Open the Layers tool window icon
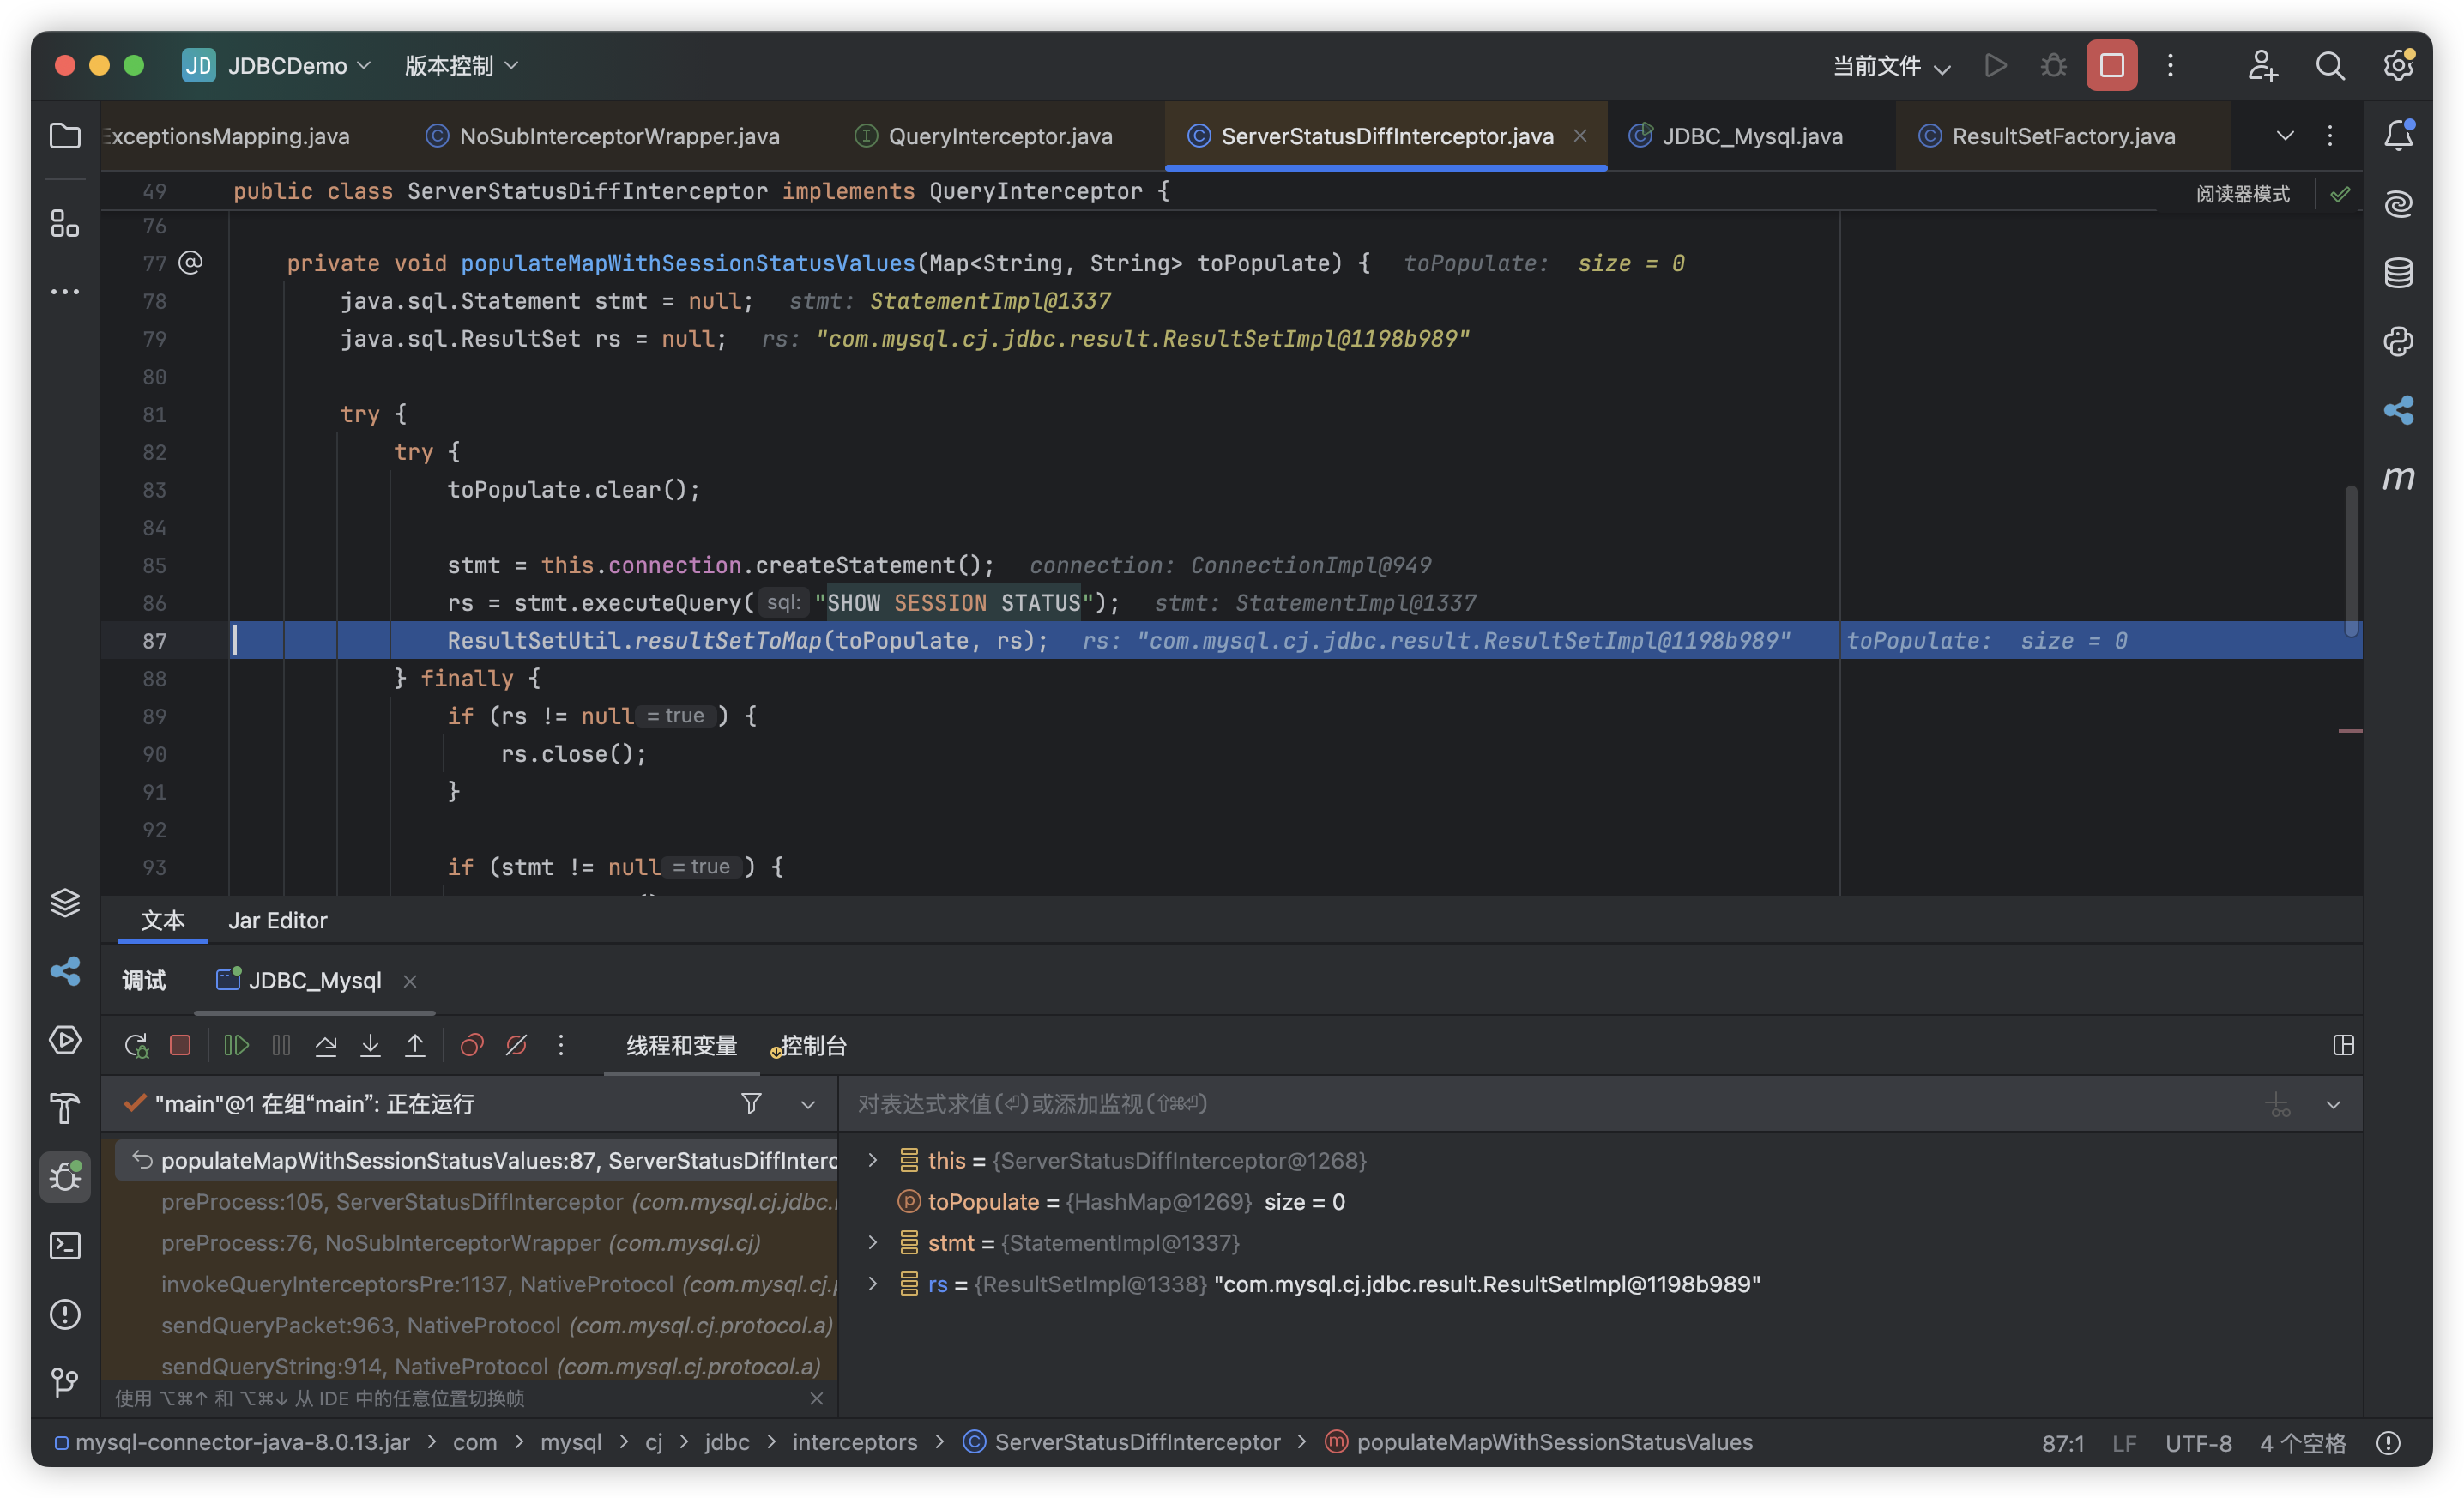This screenshot has width=2464, height=1498. click(65, 903)
